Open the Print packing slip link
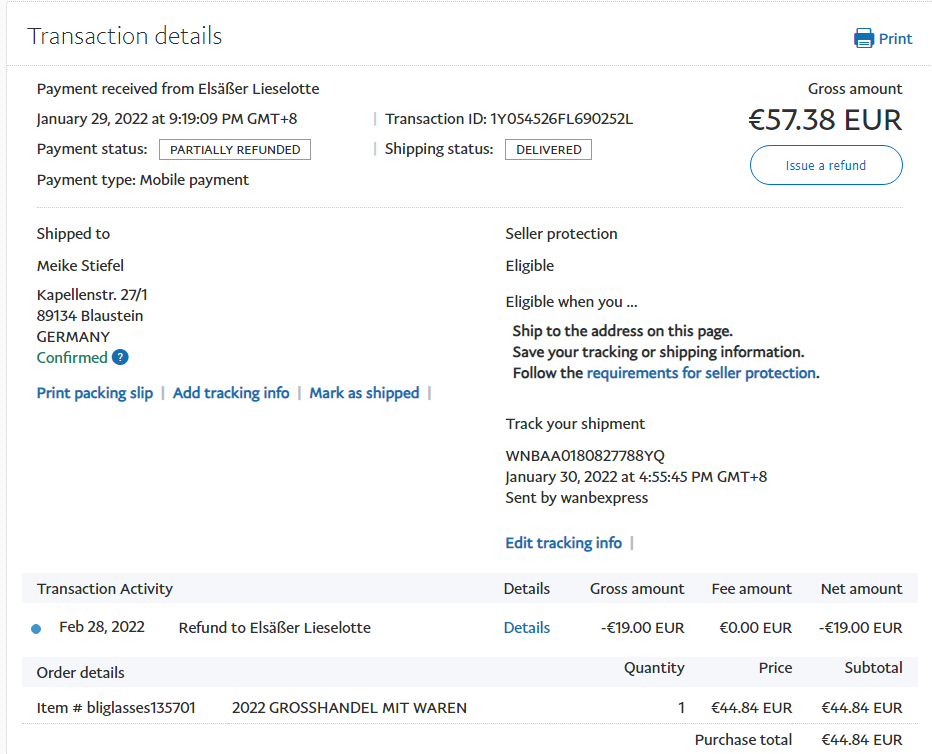The width and height of the screenshot is (932, 754). (x=95, y=393)
